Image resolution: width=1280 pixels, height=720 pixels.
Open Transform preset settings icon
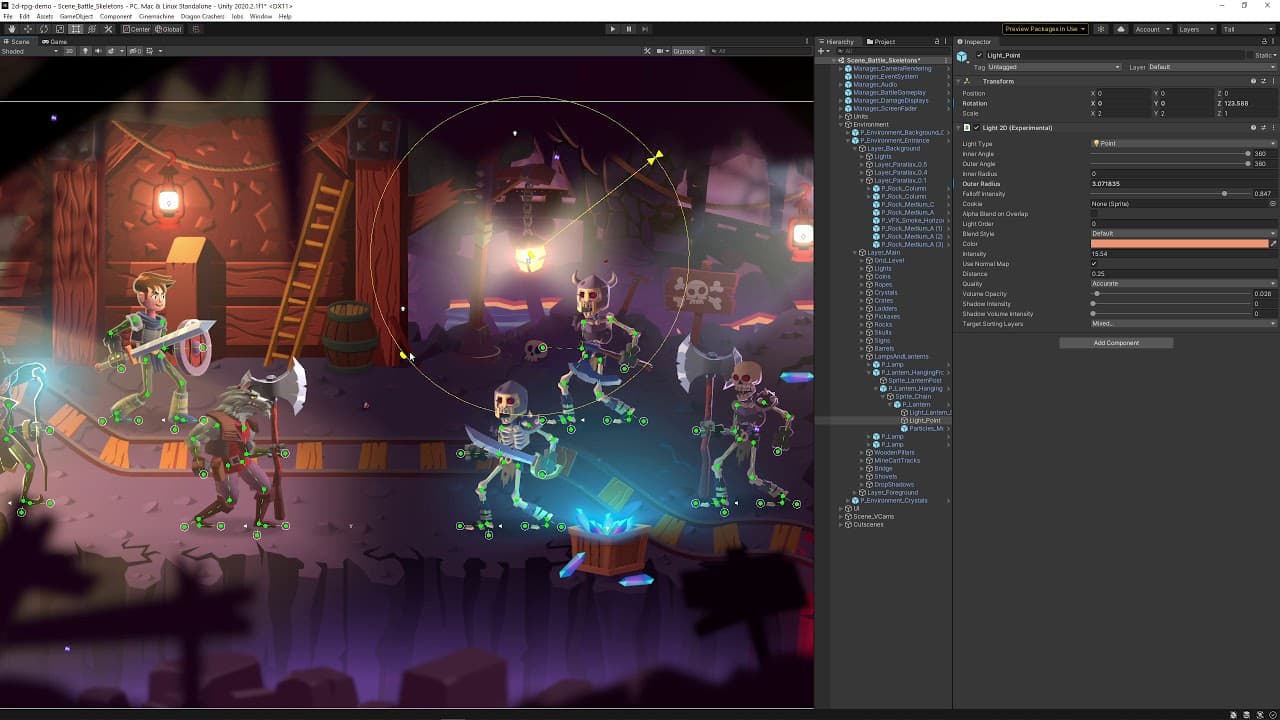[x=1264, y=81]
